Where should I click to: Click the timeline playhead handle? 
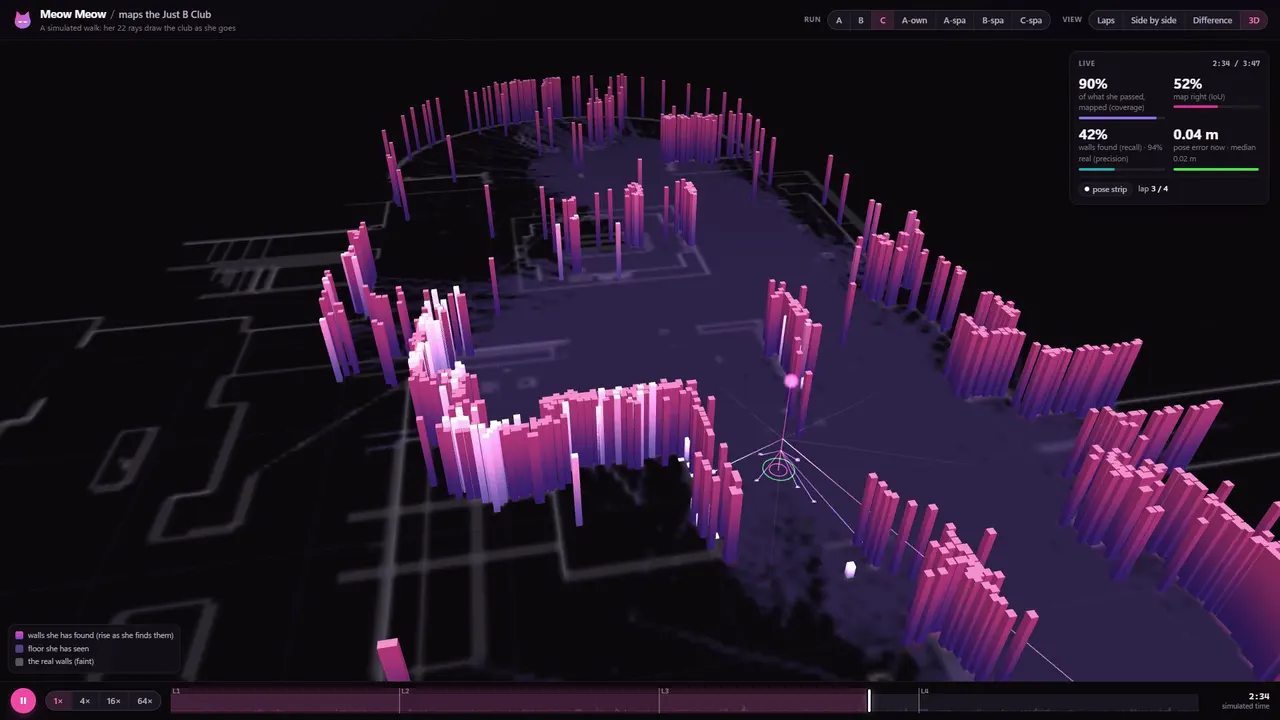869,701
